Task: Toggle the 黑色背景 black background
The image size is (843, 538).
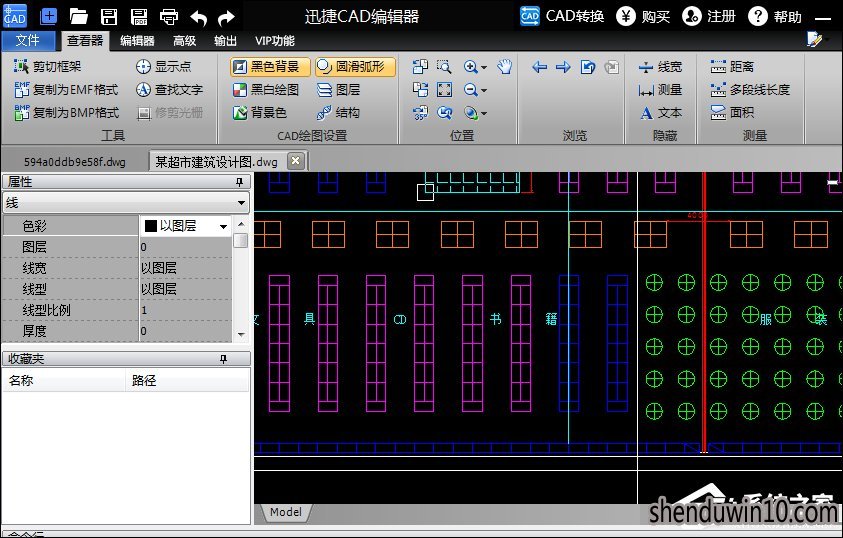Action: pos(270,67)
